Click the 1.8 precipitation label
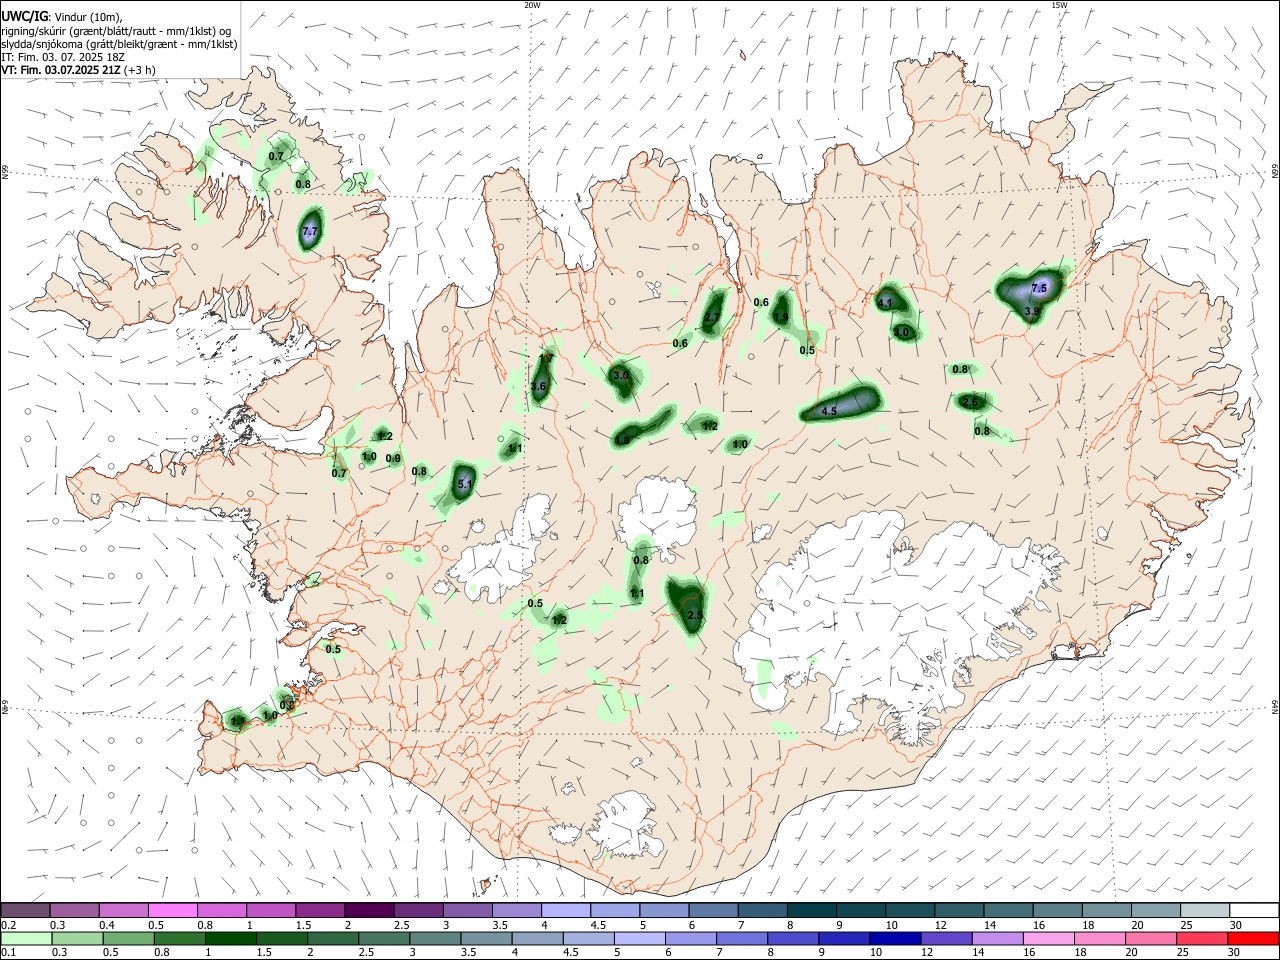Viewport: 1280px width, 960px height. [x=622, y=439]
